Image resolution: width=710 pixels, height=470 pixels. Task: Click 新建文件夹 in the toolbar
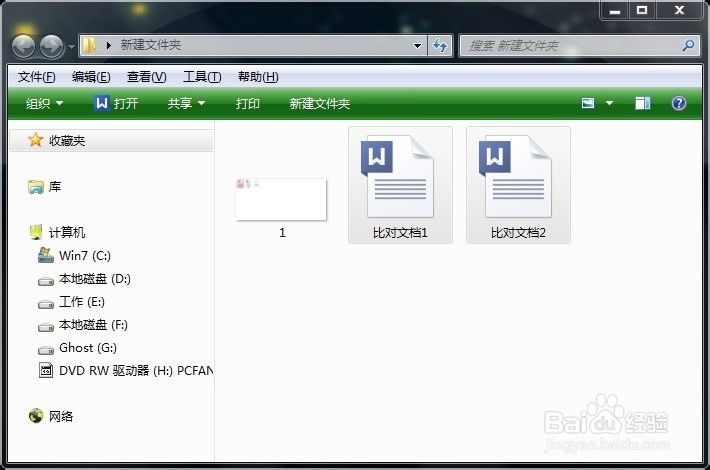[x=320, y=104]
